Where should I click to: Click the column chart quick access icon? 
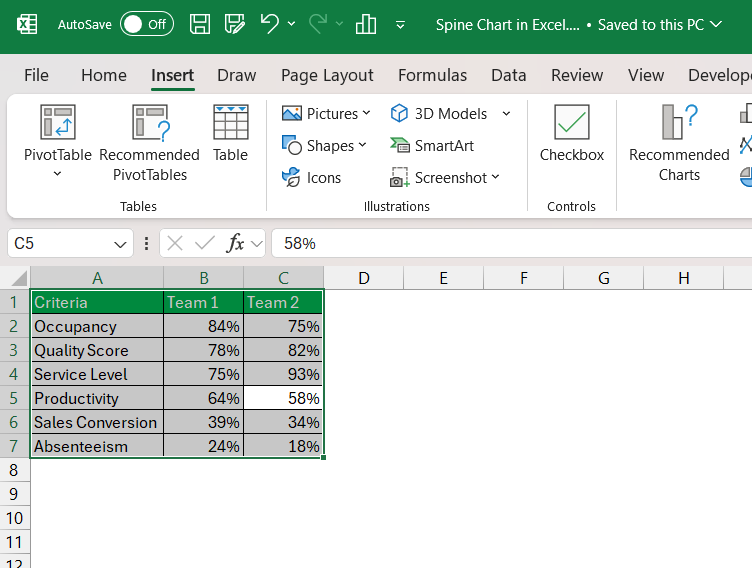click(365, 24)
